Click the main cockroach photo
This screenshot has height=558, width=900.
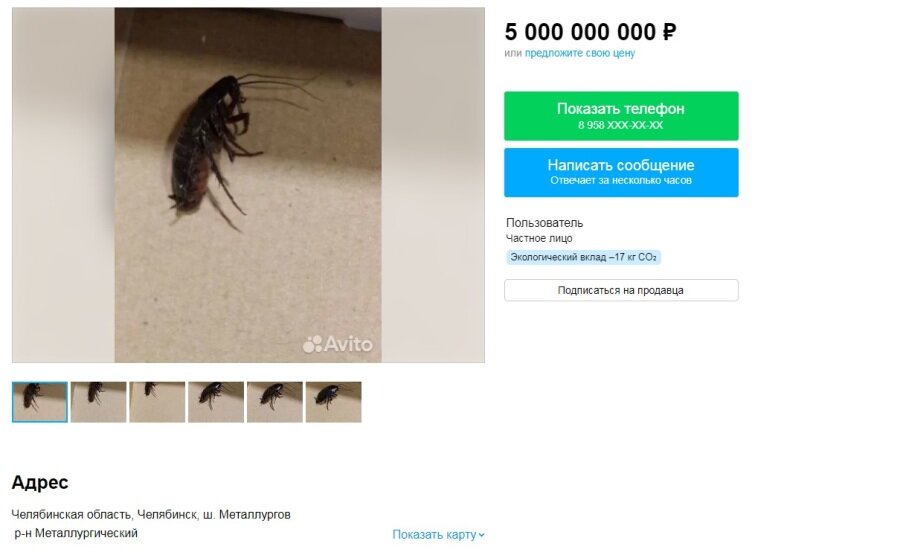(x=248, y=185)
